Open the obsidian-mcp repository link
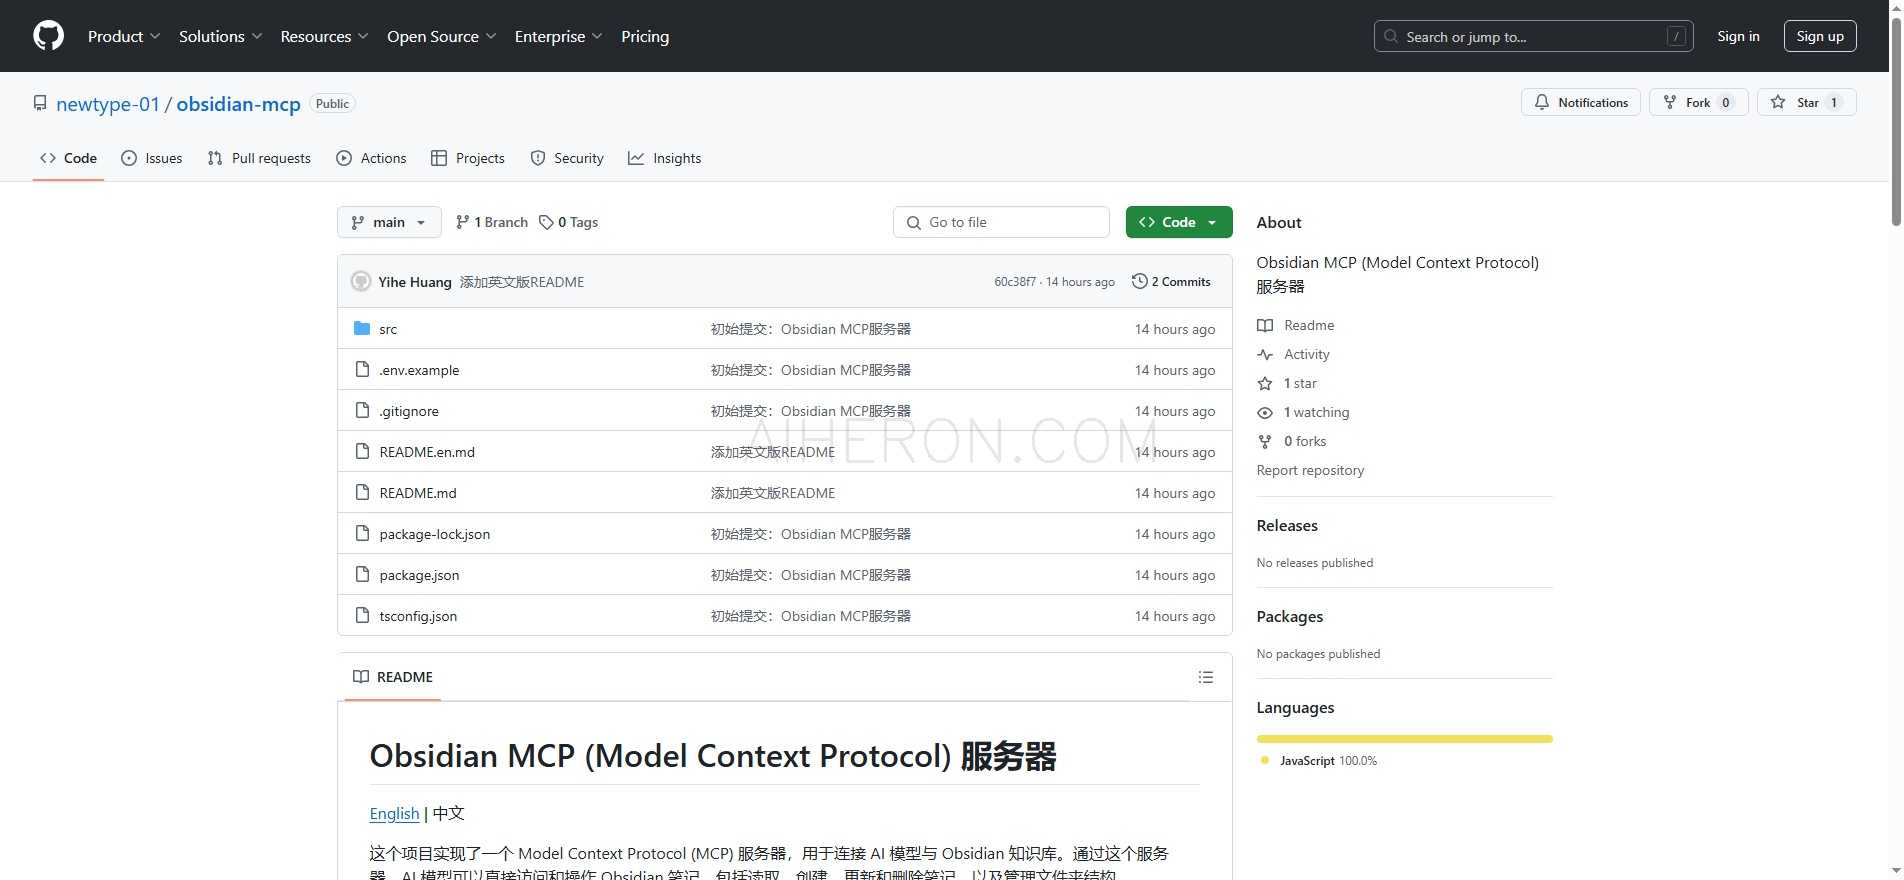The width and height of the screenshot is (1904, 880). pos(239,104)
